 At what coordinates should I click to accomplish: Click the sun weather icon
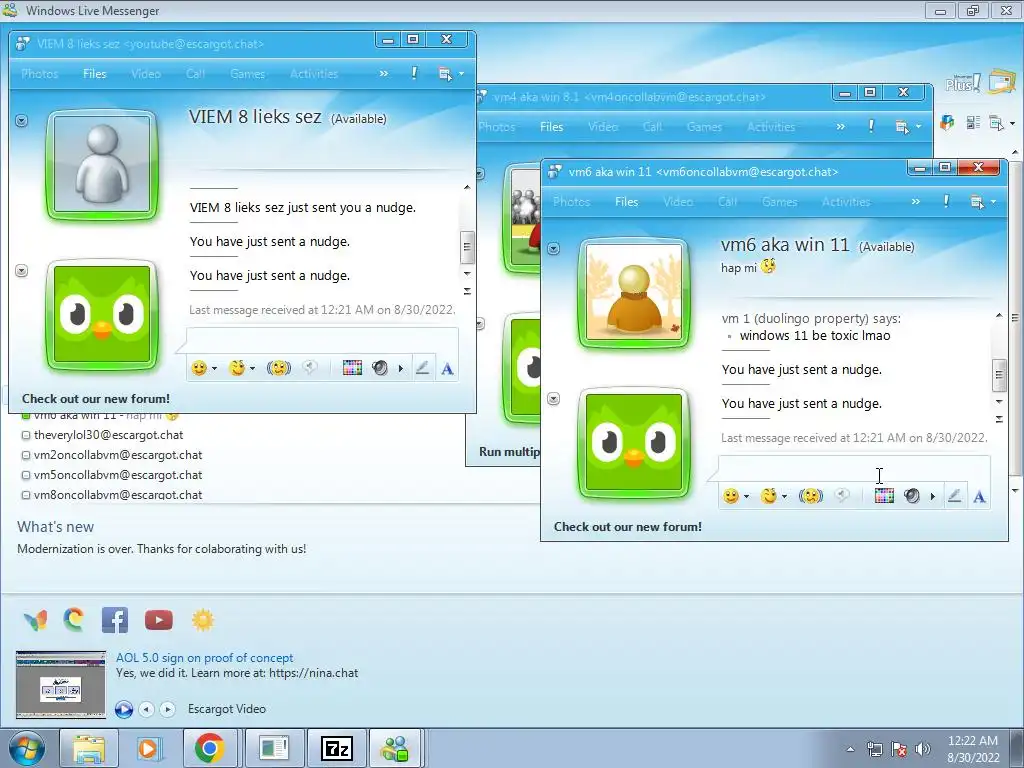(x=203, y=620)
